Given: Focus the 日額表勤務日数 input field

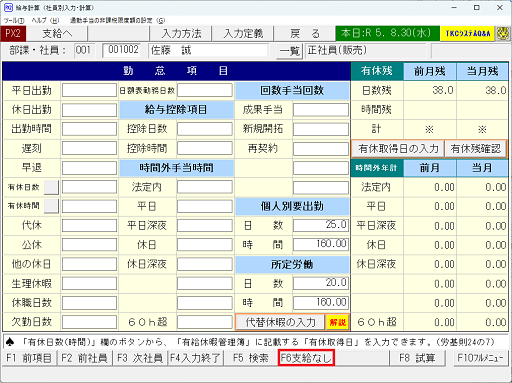Looking at the screenshot, I should (205, 91).
